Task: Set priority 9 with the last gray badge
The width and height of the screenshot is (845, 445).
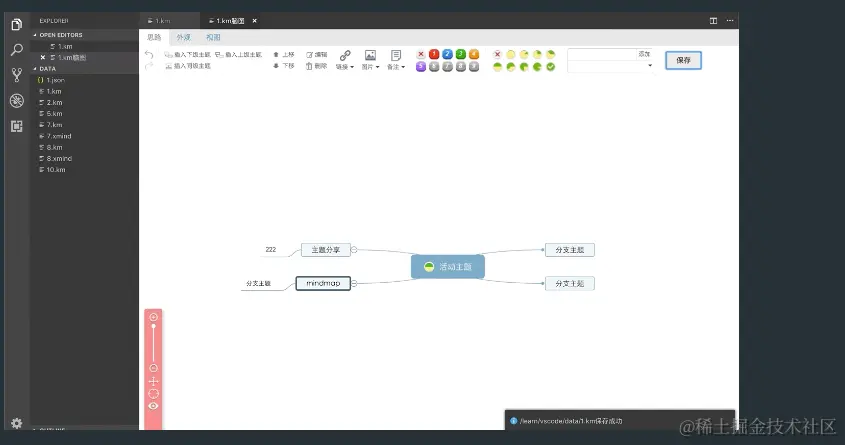Action: [x=474, y=67]
